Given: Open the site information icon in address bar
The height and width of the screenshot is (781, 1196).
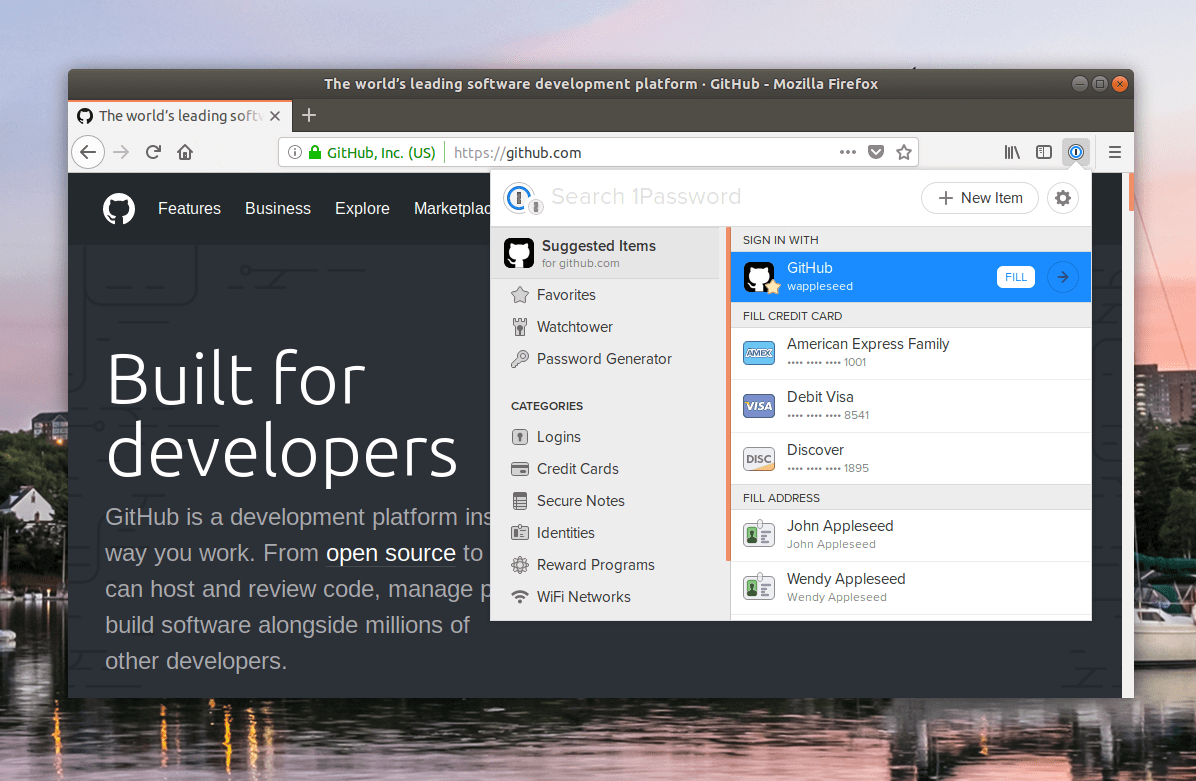Looking at the screenshot, I should [x=294, y=153].
